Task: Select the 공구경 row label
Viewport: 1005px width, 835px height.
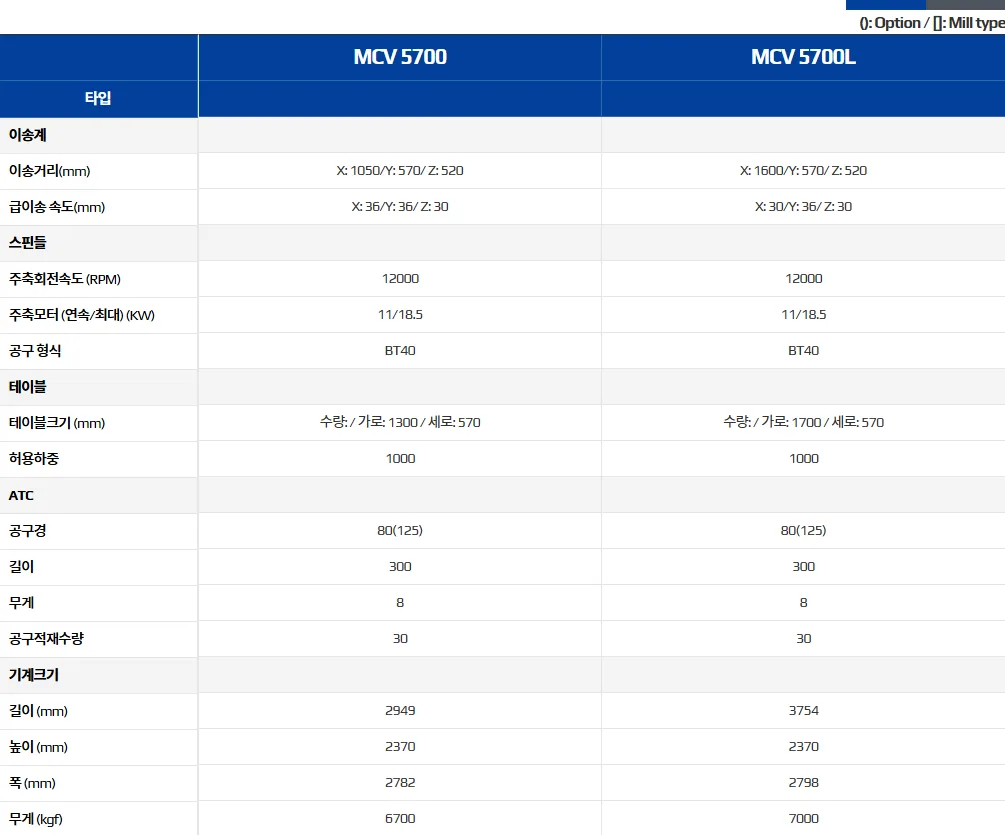Action: click(27, 531)
